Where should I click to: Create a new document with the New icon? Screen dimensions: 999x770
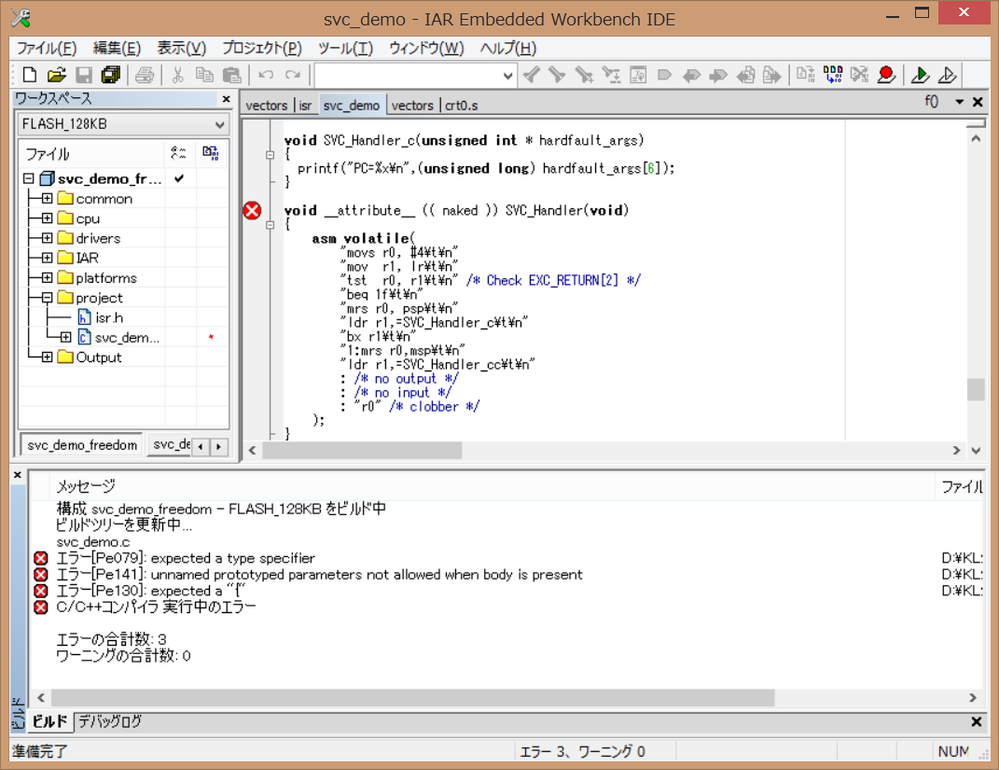click(x=29, y=75)
